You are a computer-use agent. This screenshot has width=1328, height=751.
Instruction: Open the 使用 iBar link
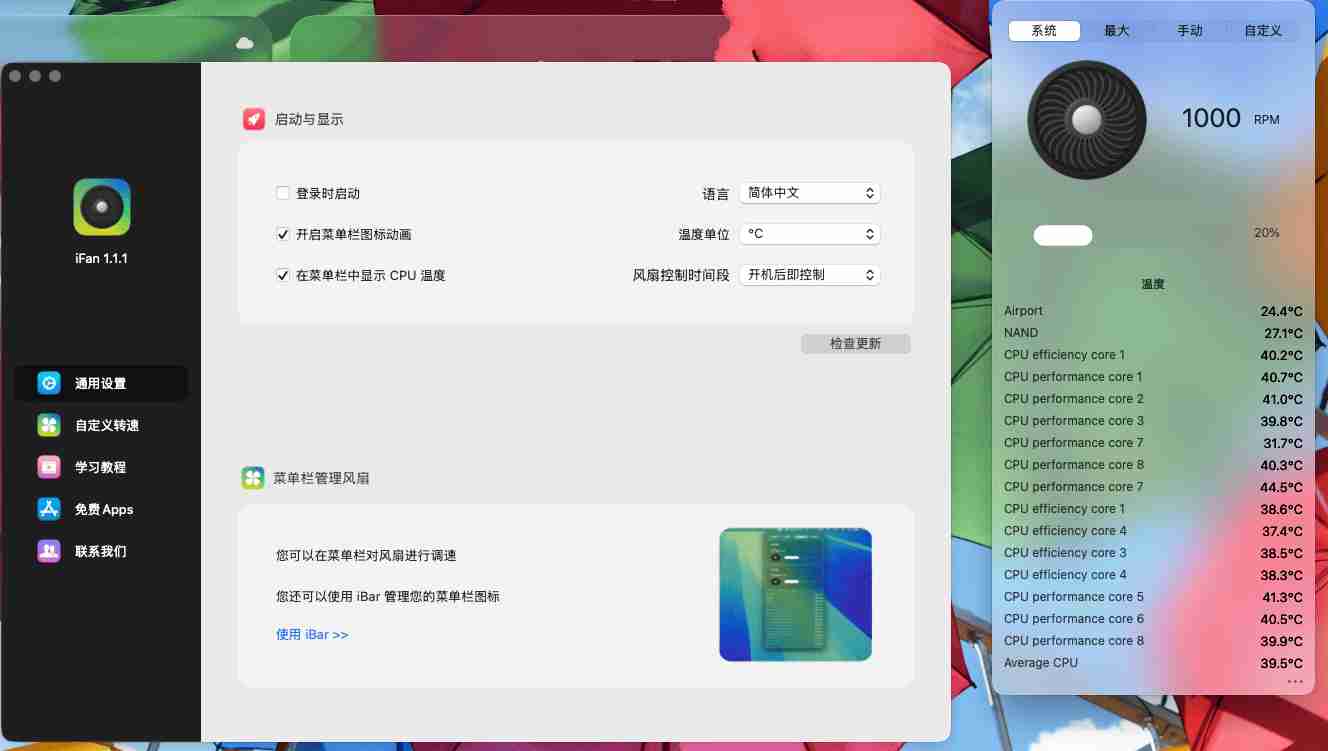point(312,634)
